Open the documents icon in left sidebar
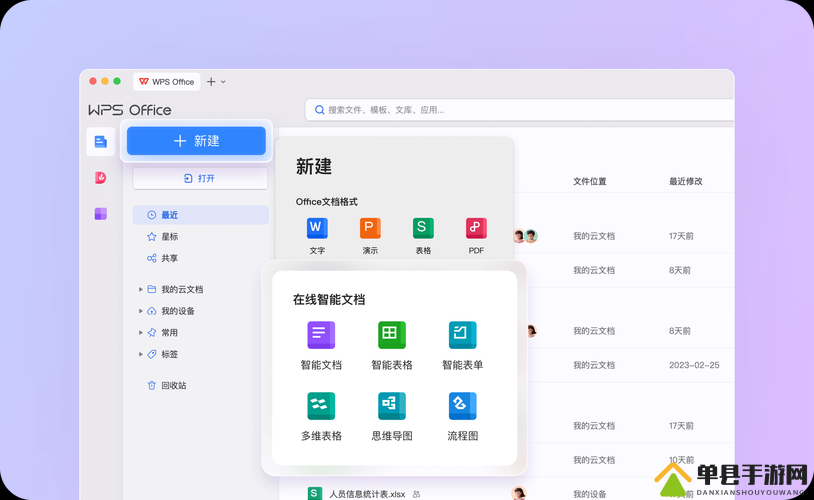 (x=101, y=141)
